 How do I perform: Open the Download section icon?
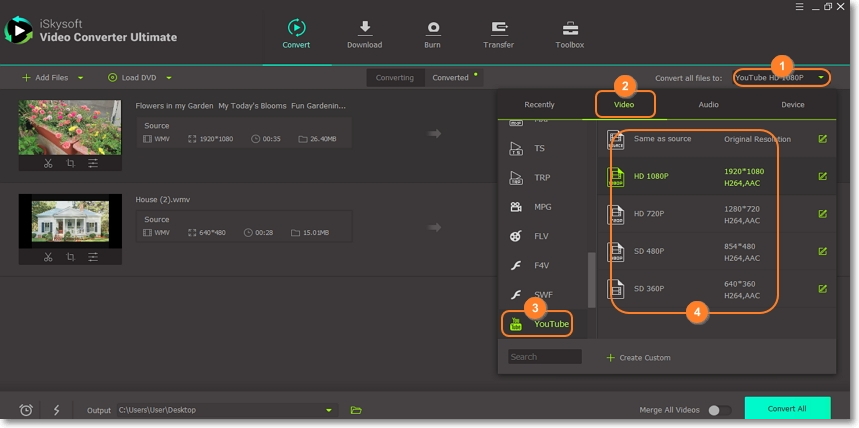coord(364,28)
